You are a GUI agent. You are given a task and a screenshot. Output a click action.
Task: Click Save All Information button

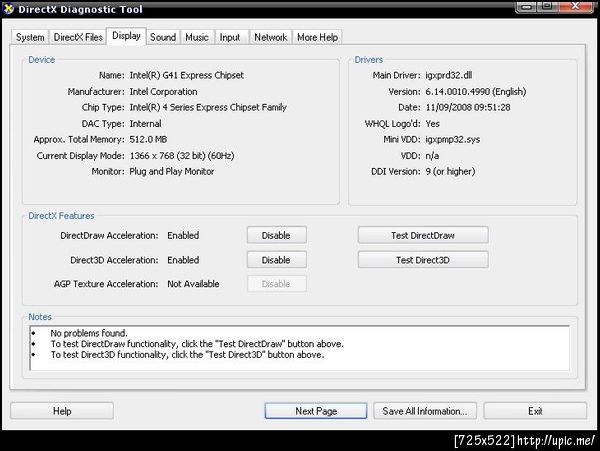425,411
